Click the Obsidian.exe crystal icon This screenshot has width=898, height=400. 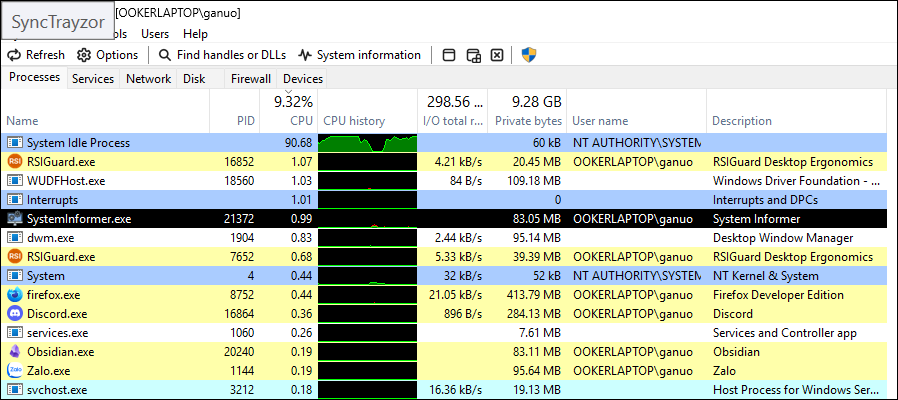click(15, 352)
